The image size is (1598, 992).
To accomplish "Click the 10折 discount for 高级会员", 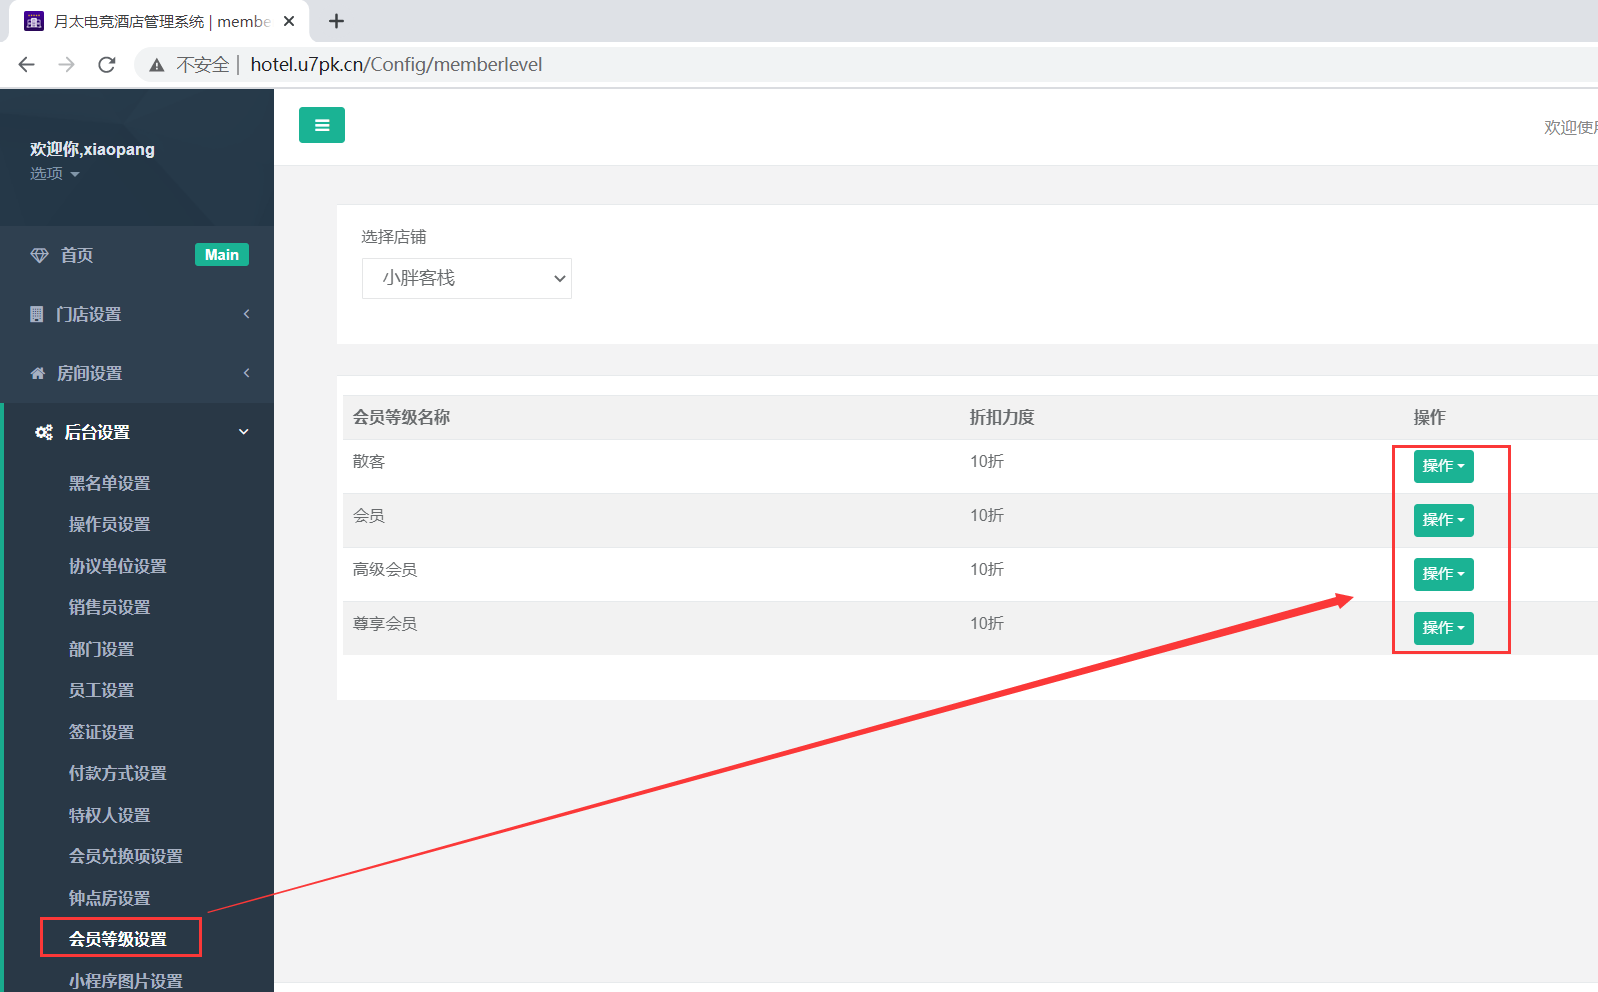I will point(987,569).
